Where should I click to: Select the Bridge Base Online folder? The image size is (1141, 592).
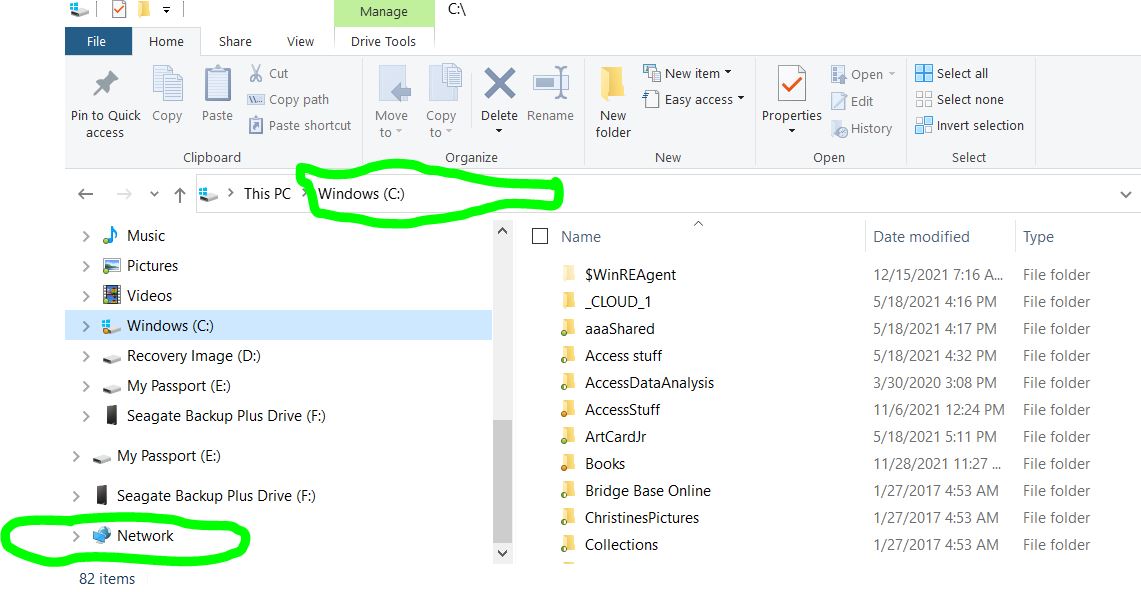[648, 490]
